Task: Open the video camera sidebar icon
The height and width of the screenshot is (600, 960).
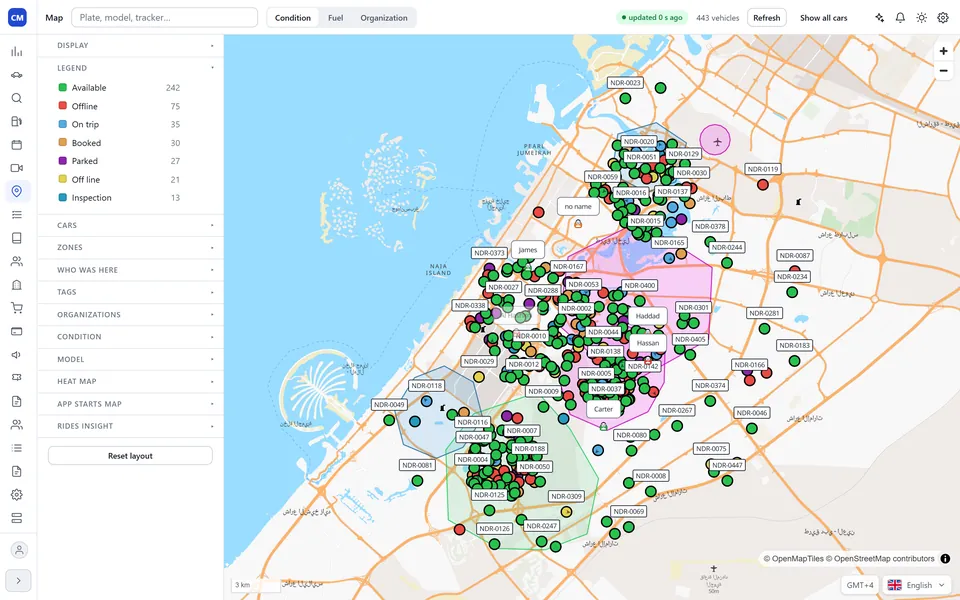Action: click(x=17, y=168)
